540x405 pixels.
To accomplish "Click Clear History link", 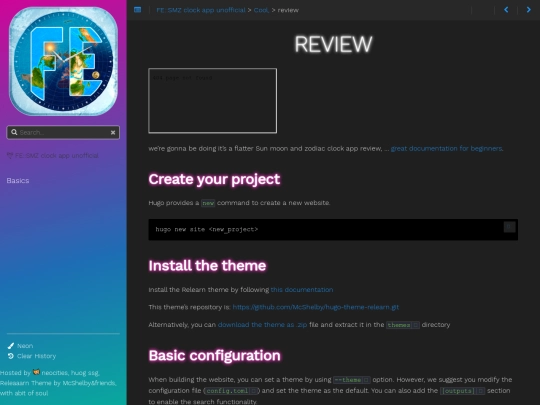I will [x=37, y=356].
